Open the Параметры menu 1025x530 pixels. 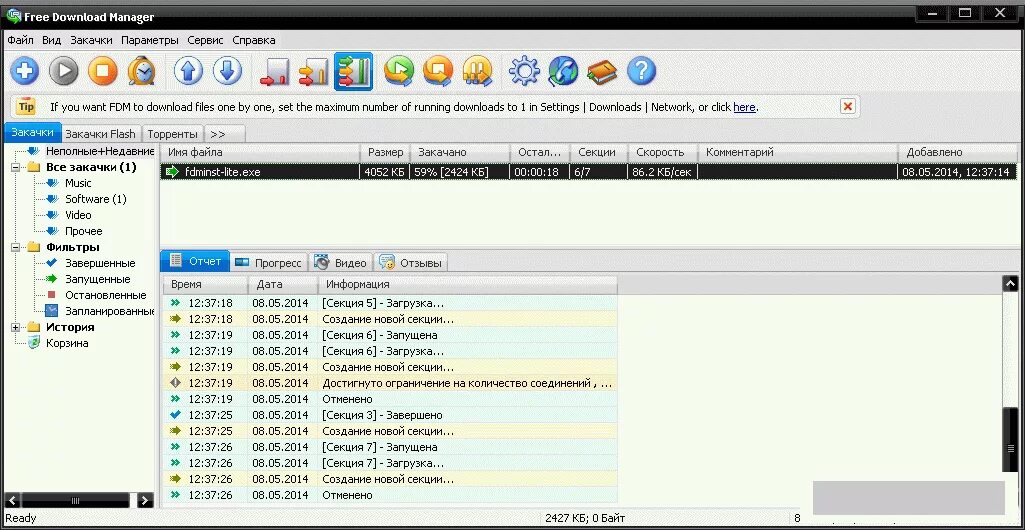(150, 40)
